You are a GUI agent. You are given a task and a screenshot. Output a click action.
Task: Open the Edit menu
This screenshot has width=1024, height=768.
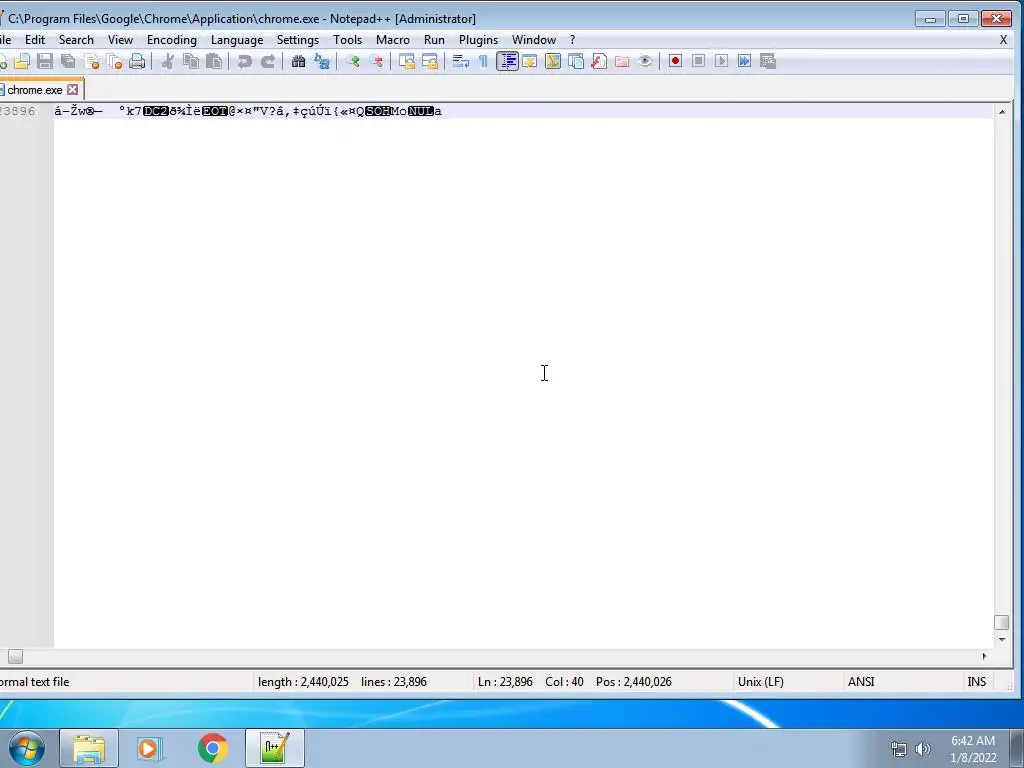[x=35, y=40]
